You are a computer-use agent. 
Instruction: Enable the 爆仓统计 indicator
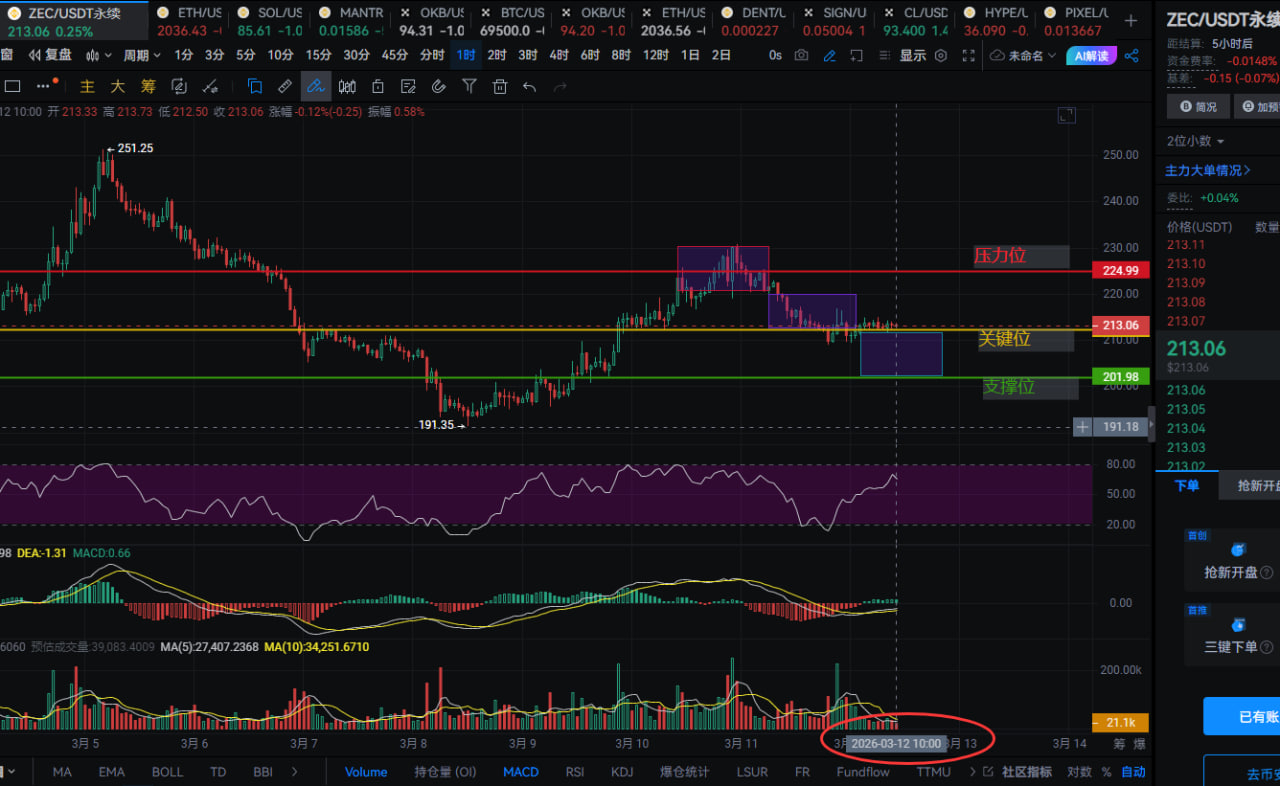pos(685,771)
